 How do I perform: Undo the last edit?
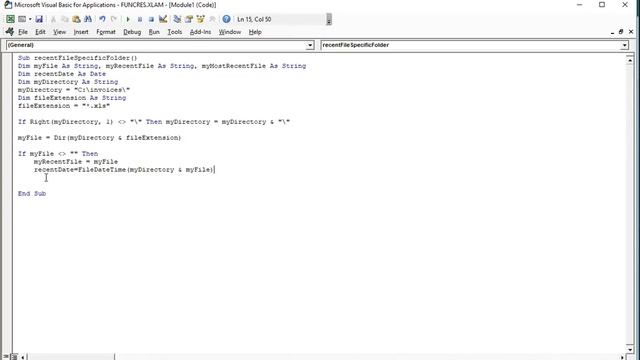tap(102, 19)
